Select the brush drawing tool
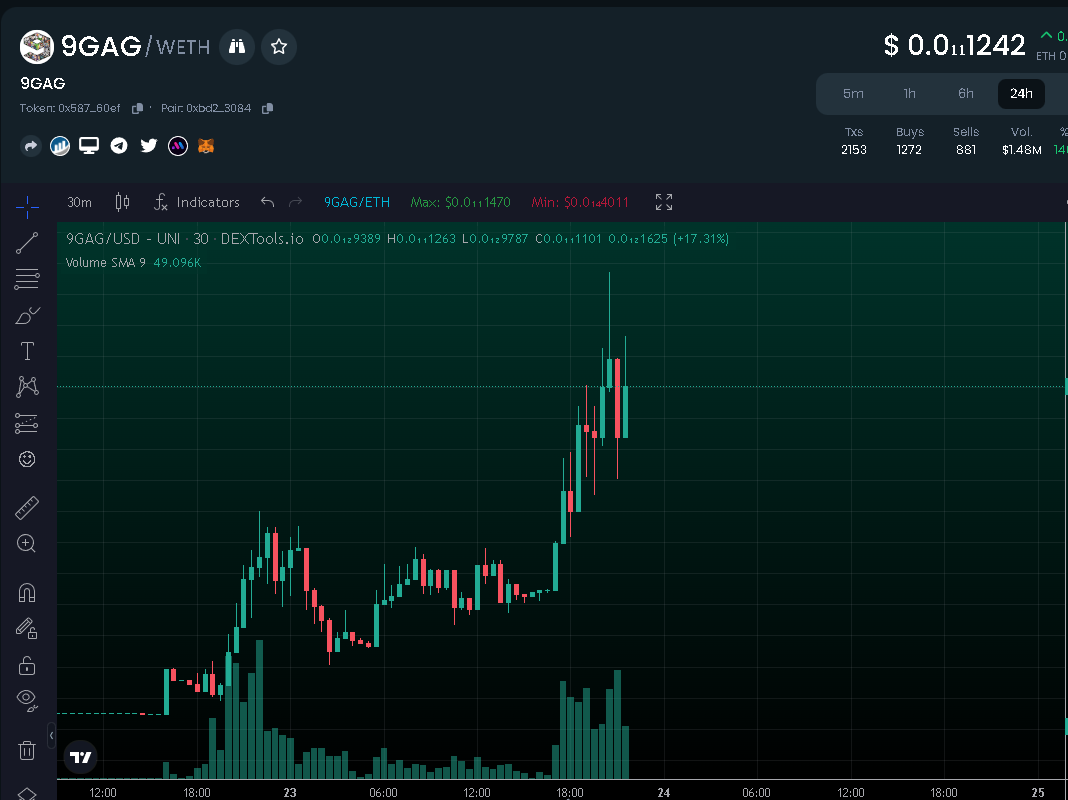Viewport: 1068px width, 800px height. [x=27, y=316]
